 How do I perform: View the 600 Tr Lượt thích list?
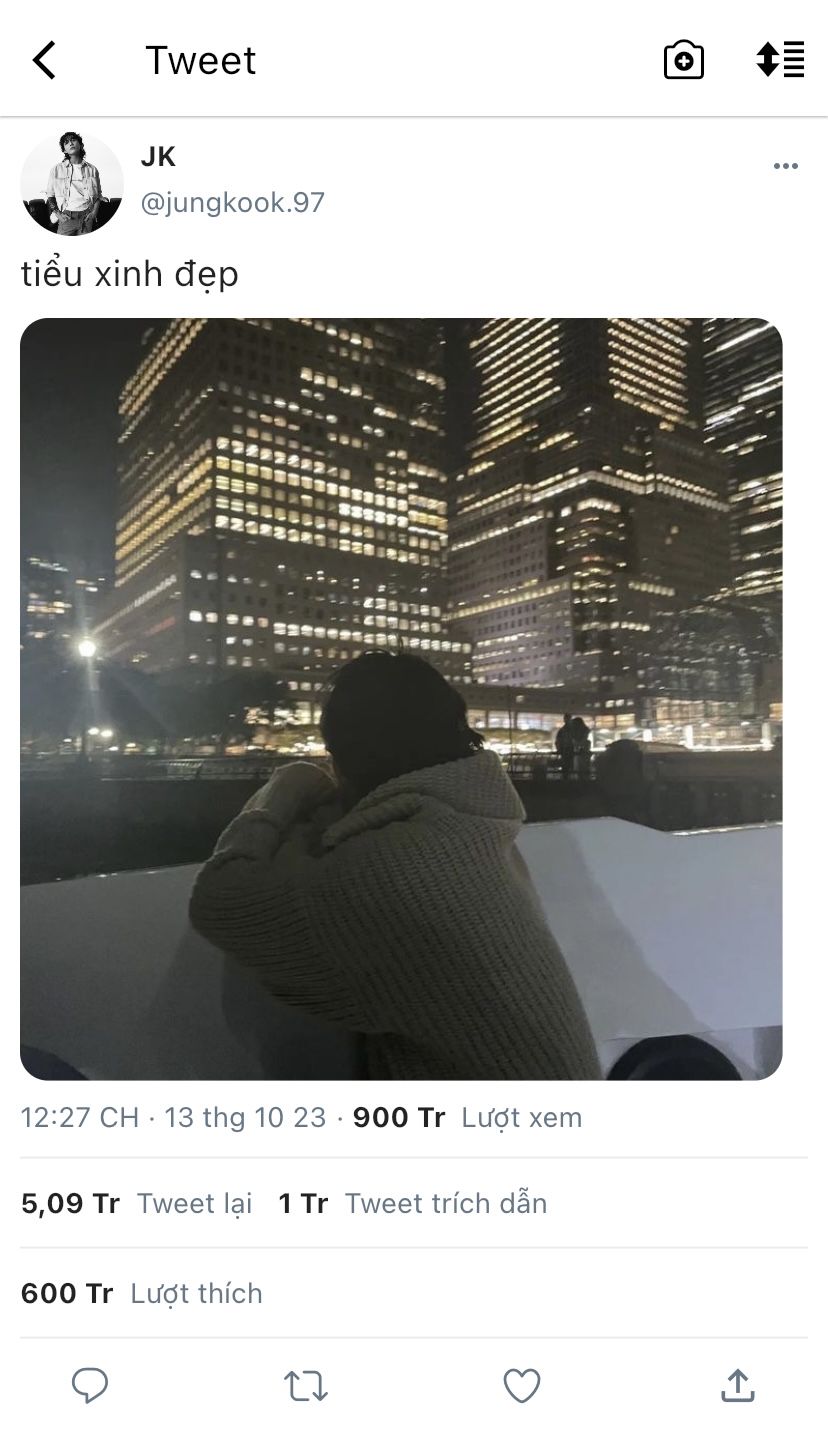[141, 1293]
